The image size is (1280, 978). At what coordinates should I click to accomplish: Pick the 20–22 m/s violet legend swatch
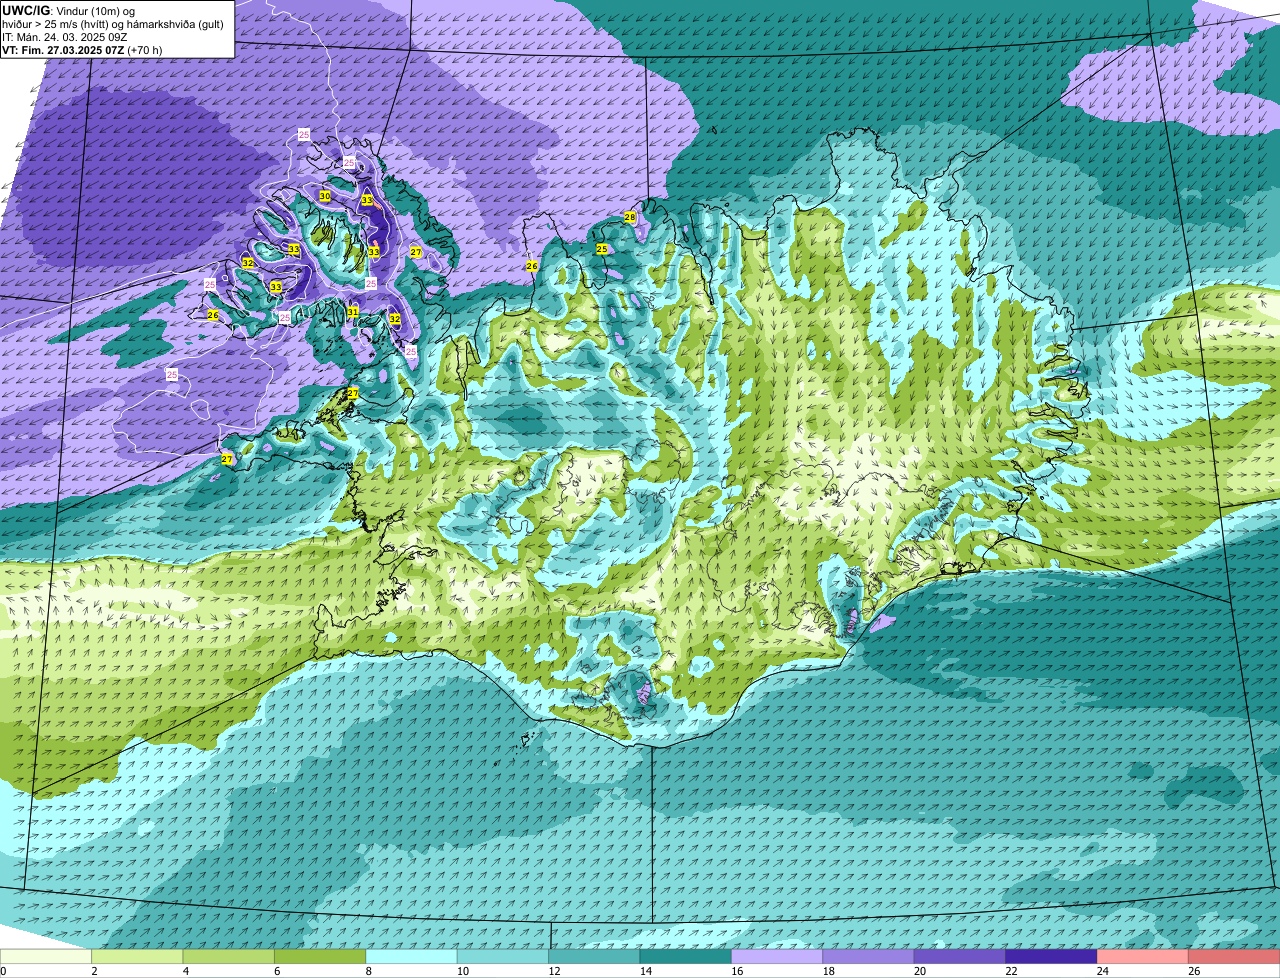pyautogui.click(x=960, y=957)
